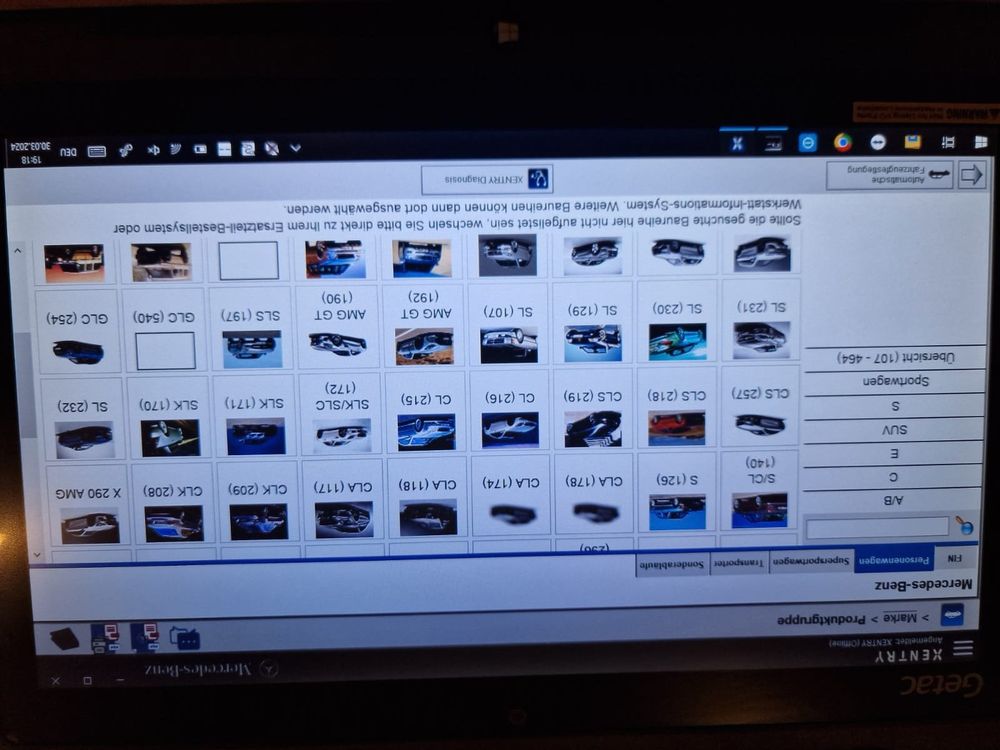Click the back arrow button

pos(971,175)
